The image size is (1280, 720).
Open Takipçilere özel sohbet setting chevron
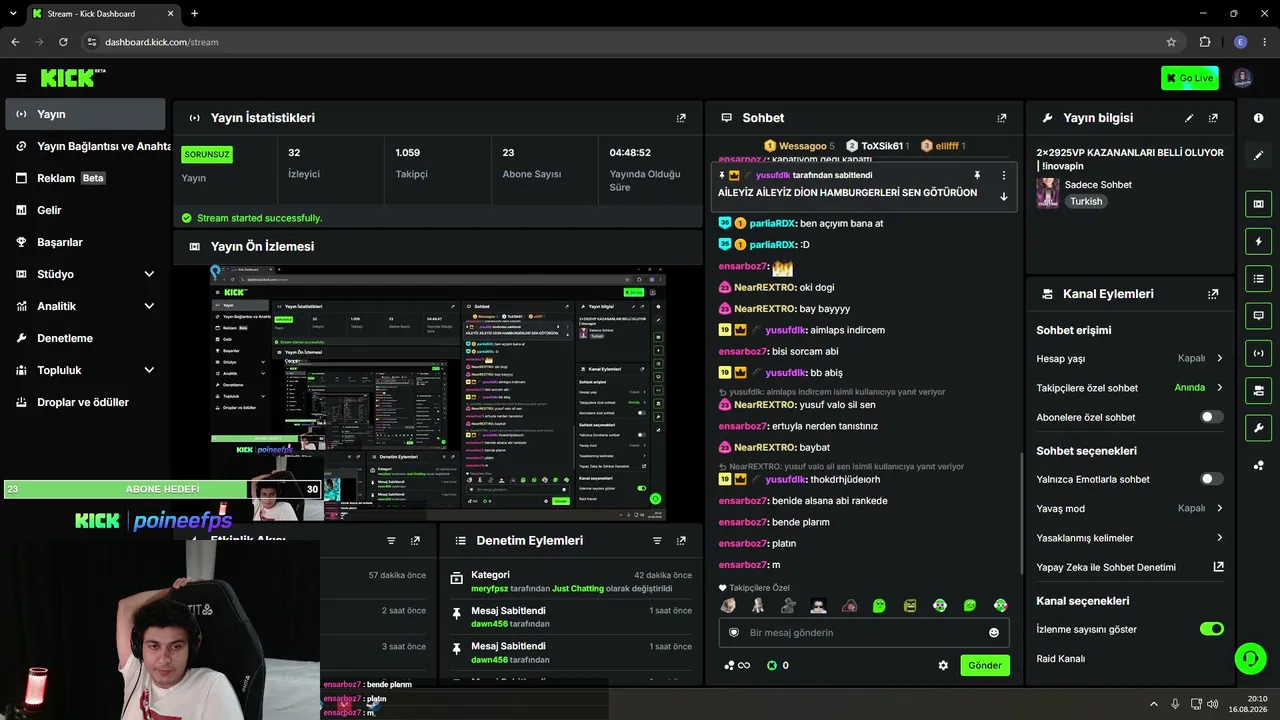pos(1219,388)
